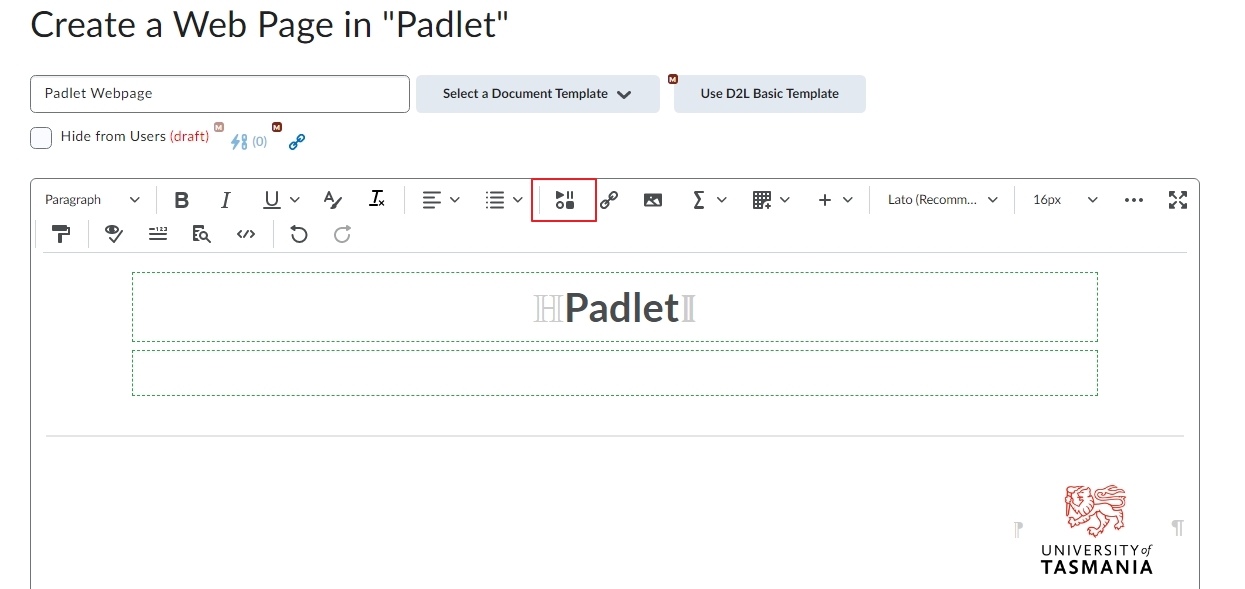The height and width of the screenshot is (589, 1245).
Task: Expand the insert table menu
Action: tap(771, 200)
